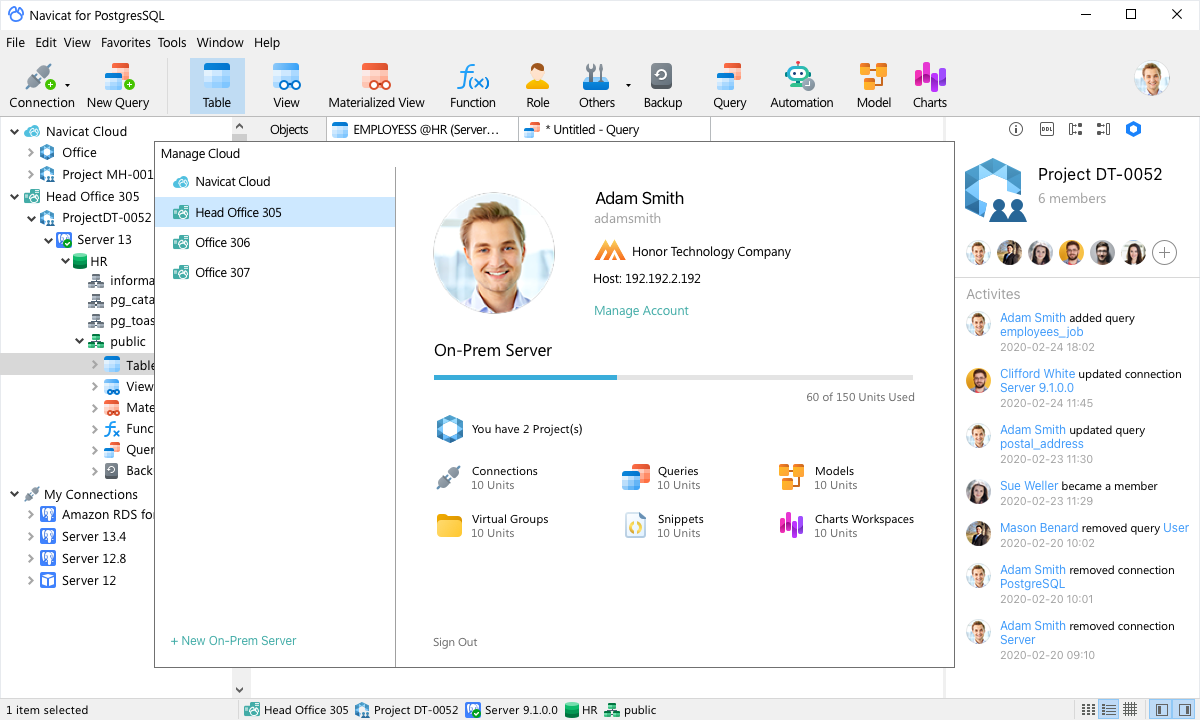This screenshot has height=720, width=1200.
Task: Click Head Office 305 in the status bar
Action: (296, 710)
